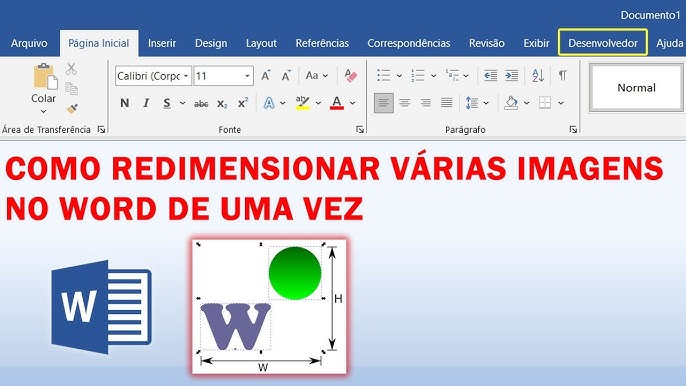Expand the font color dropdown arrow
This screenshot has height=386, width=686.
353,103
